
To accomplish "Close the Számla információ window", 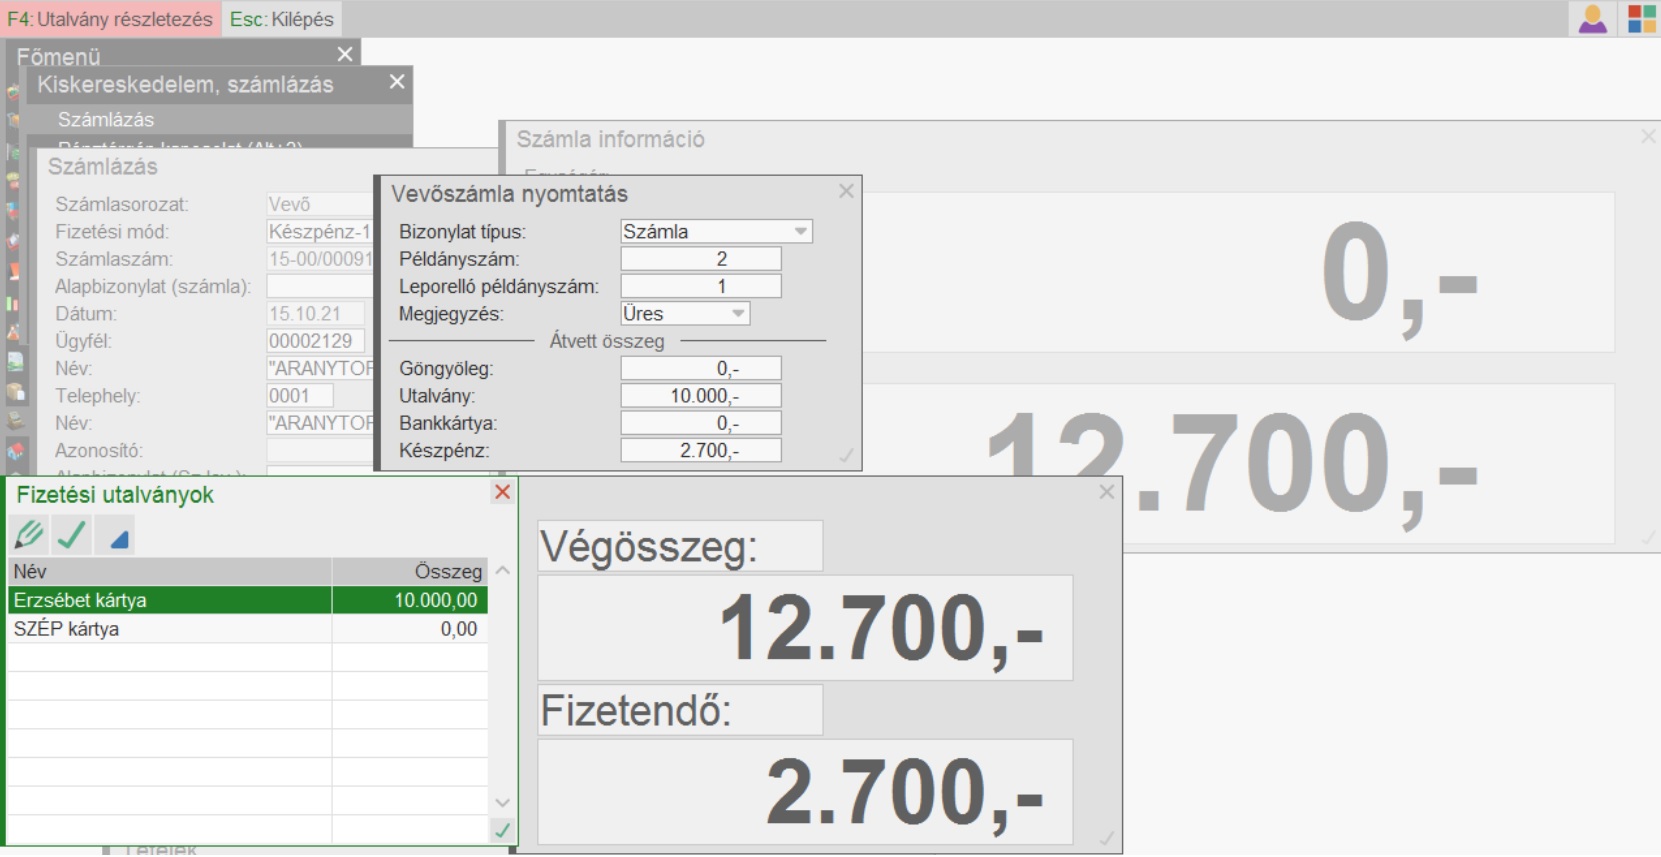I will point(1648,136).
